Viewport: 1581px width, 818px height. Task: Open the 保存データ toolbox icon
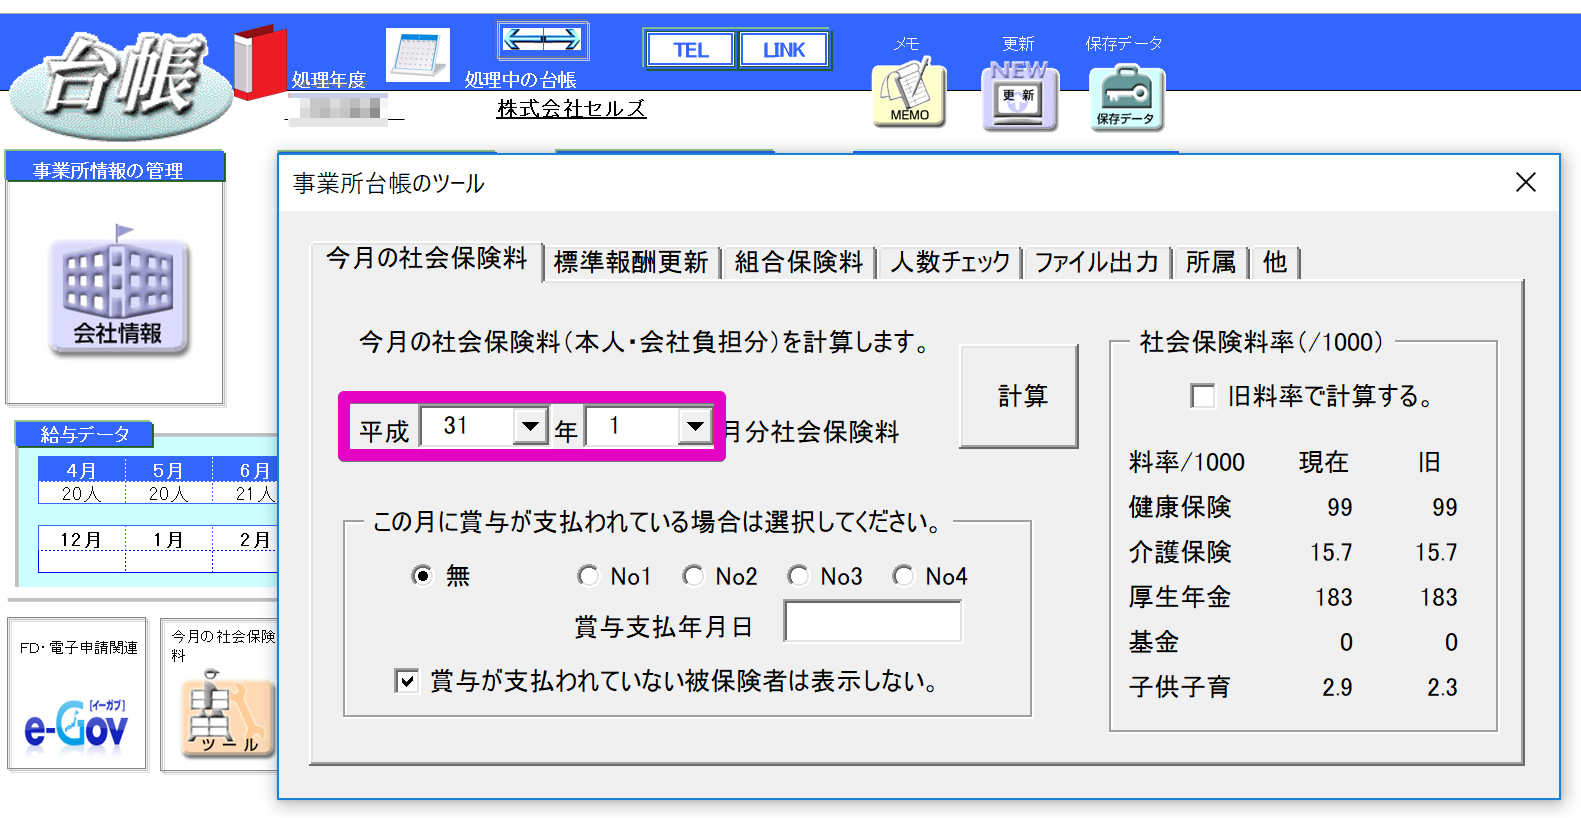coord(1126,98)
